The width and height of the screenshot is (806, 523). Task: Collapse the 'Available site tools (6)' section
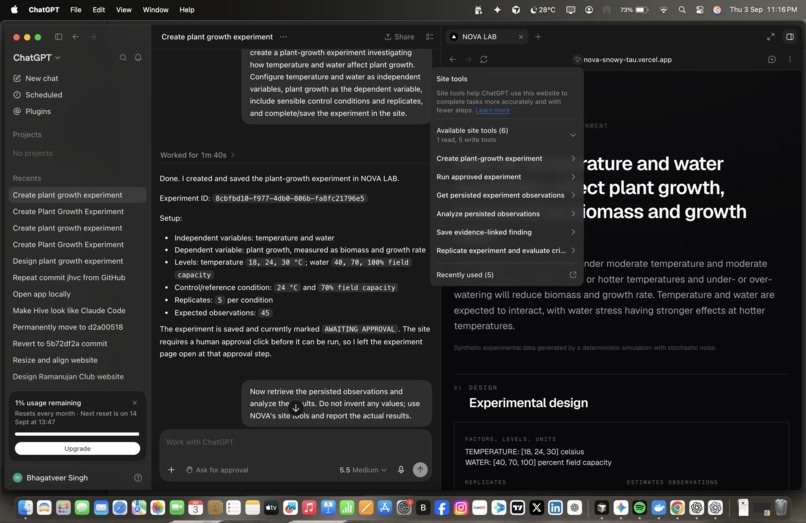[x=506, y=135]
